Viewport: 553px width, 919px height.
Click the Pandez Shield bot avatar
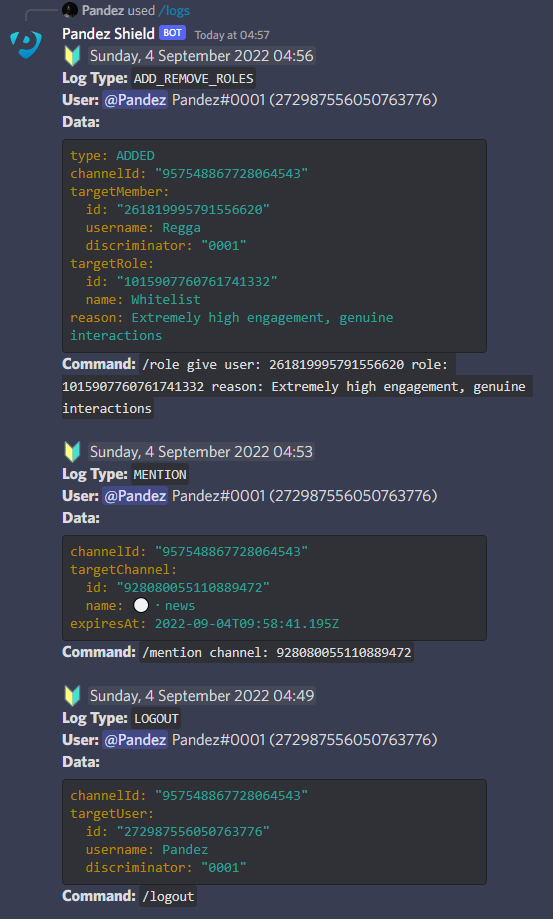(26, 45)
